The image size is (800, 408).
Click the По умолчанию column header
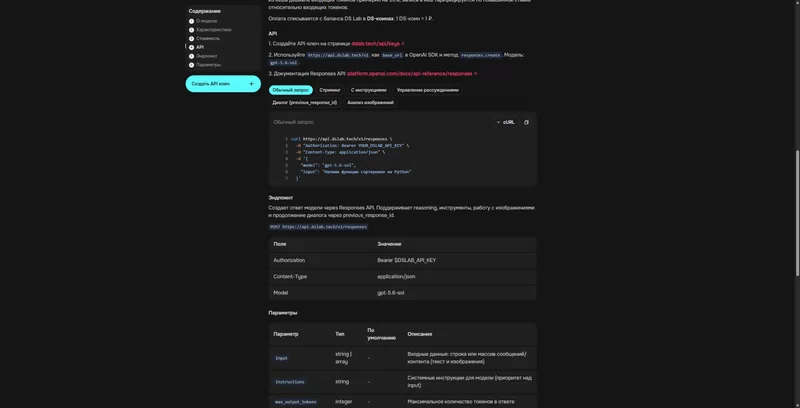tap(382, 334)
